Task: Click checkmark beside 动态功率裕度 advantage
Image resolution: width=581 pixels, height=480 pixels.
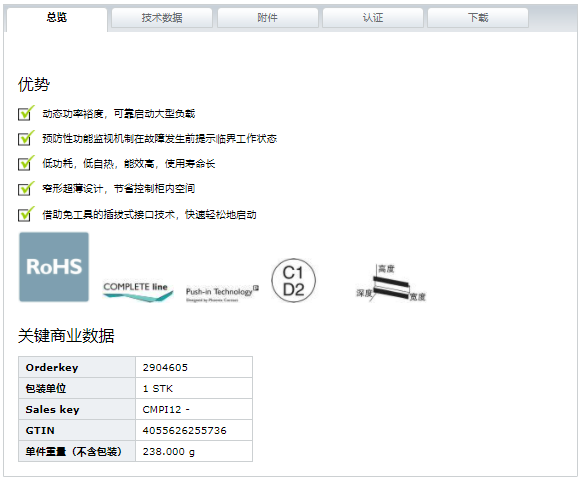Action: [26, 113]
